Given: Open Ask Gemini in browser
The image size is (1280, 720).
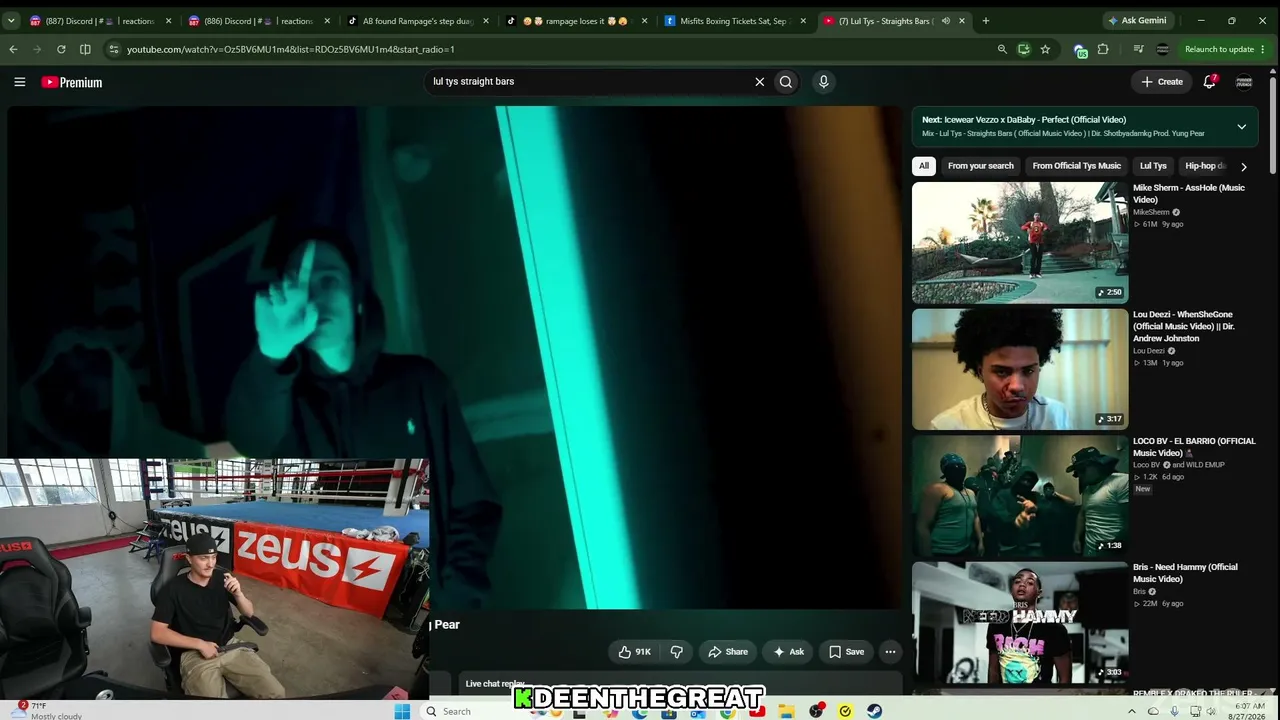Looking at the screenshot, I should 1136,20.
